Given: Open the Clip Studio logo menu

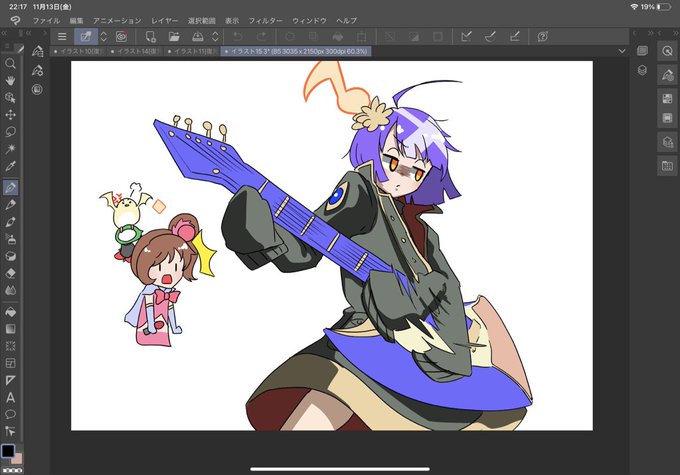Looking at the screenshot, I should (15, 20).
